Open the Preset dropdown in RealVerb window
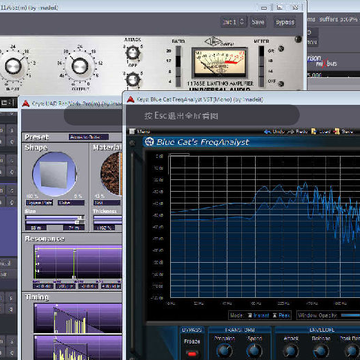 click(x=89, y=137)
